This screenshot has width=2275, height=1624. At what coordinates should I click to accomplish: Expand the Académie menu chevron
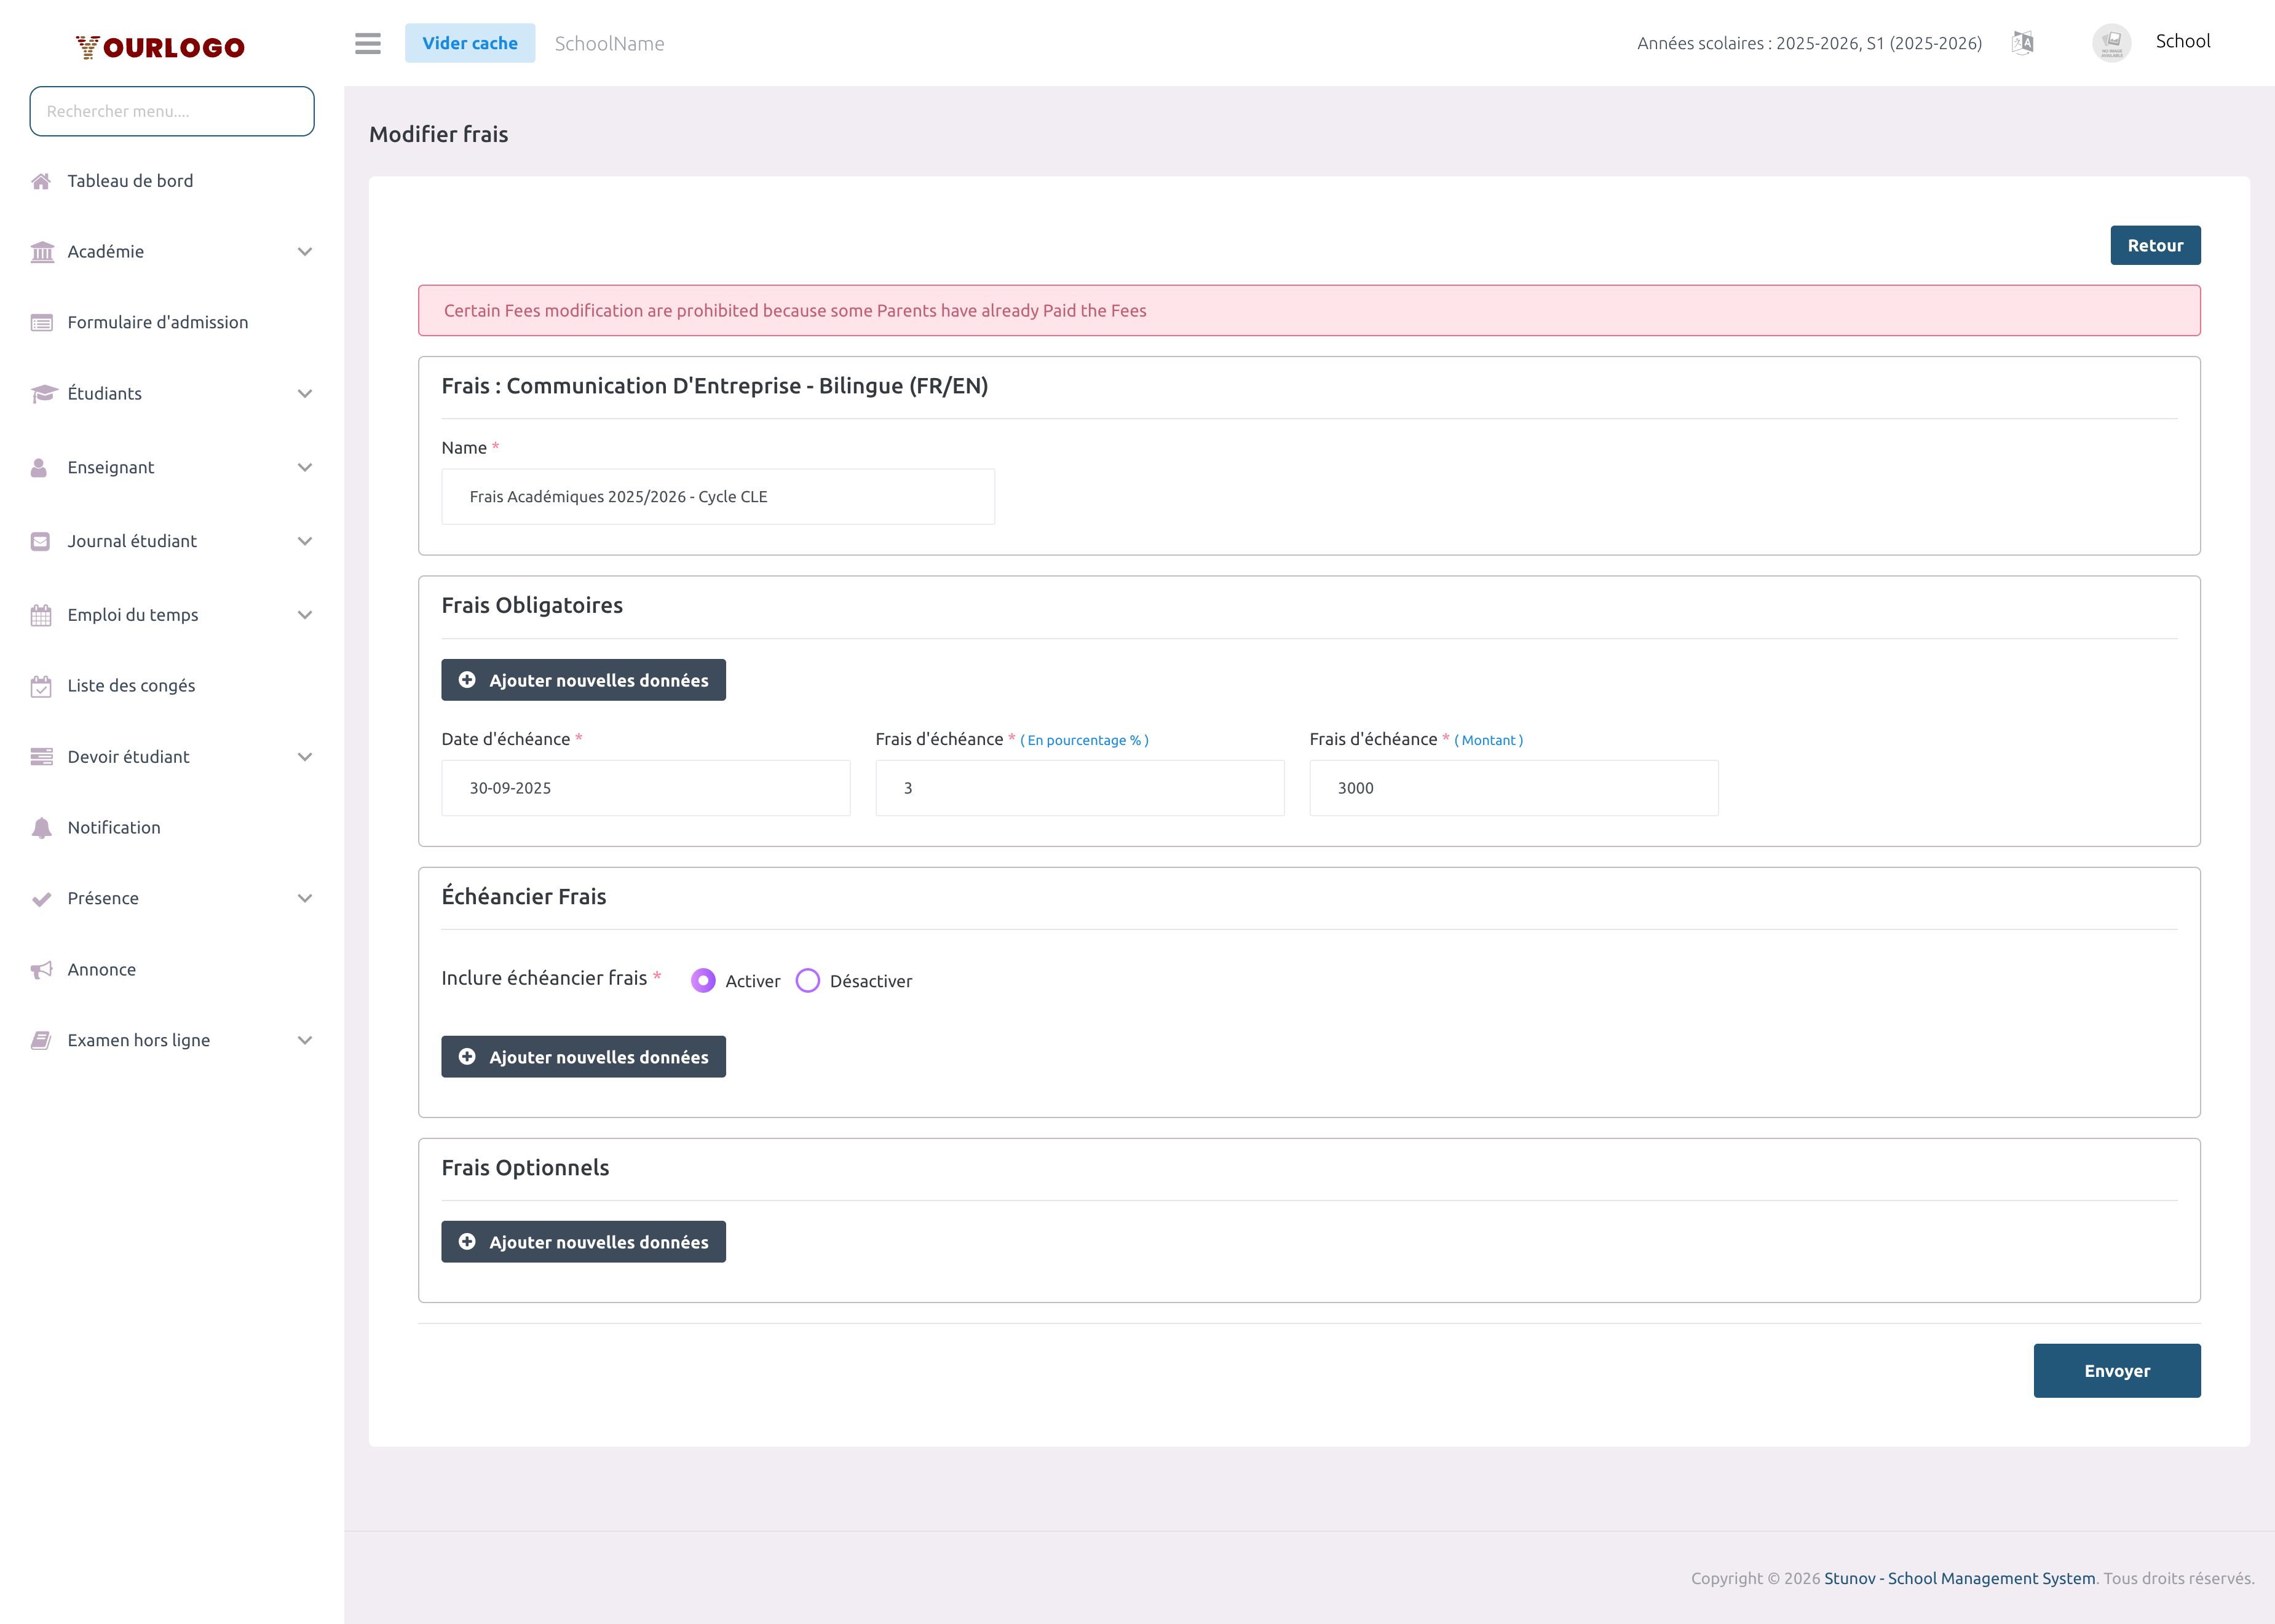[x=305, y=252]
